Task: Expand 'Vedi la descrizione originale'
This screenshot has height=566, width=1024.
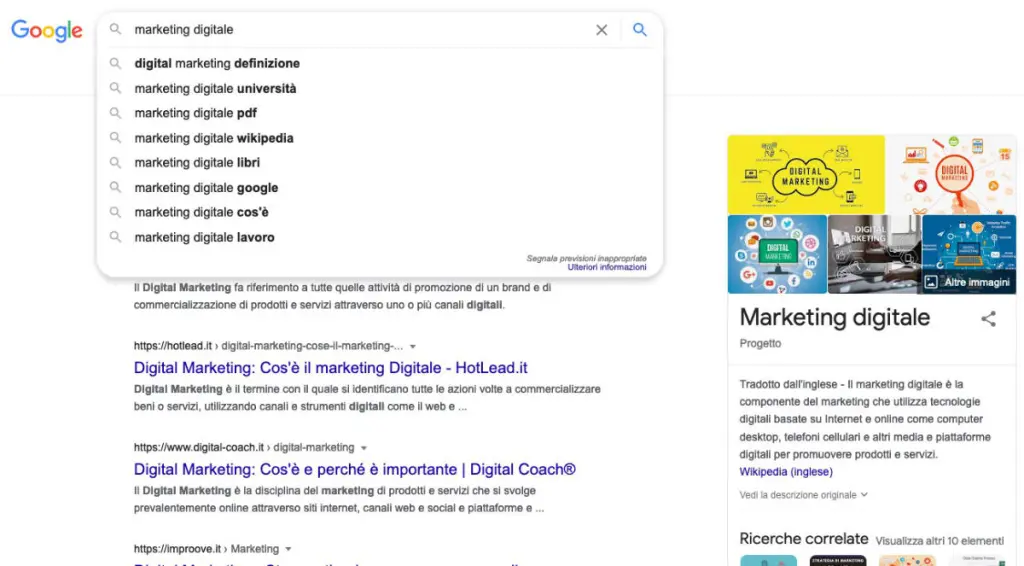Action: point(803,495)
